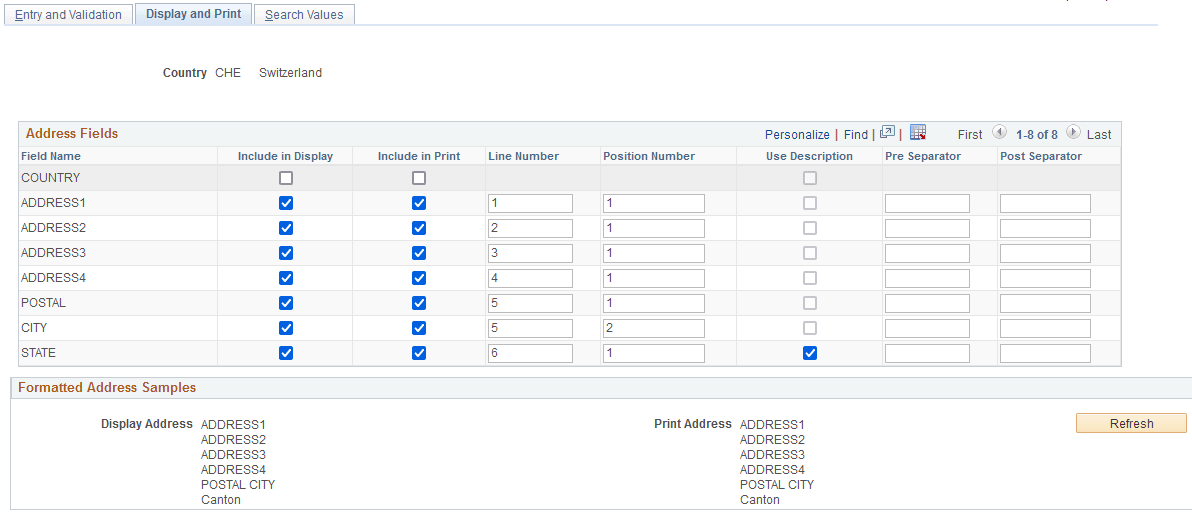
Task: Focus Post Separator field for POSTAL
Action: coord(1045,303)
